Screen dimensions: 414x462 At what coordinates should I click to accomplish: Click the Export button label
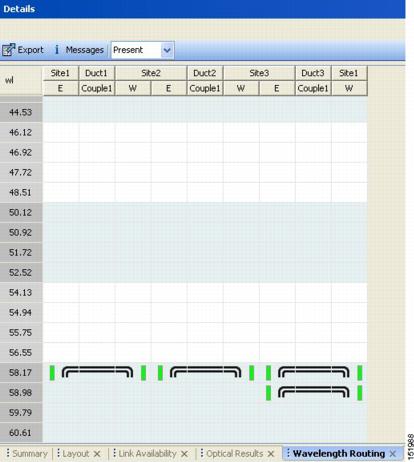pos(30,50)
